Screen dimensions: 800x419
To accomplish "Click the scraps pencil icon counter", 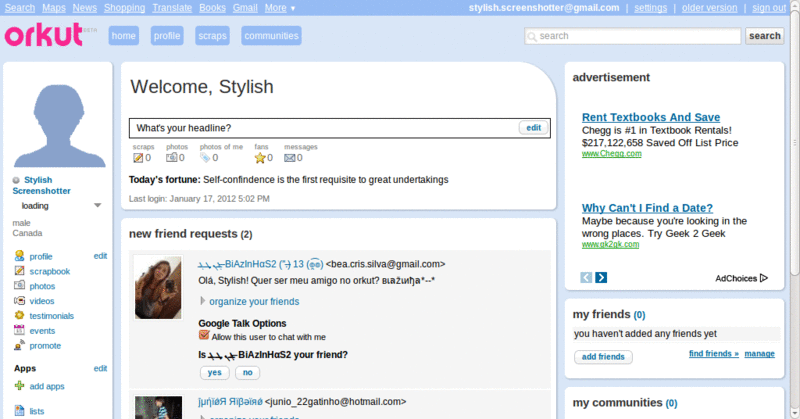I will (138, 158).
